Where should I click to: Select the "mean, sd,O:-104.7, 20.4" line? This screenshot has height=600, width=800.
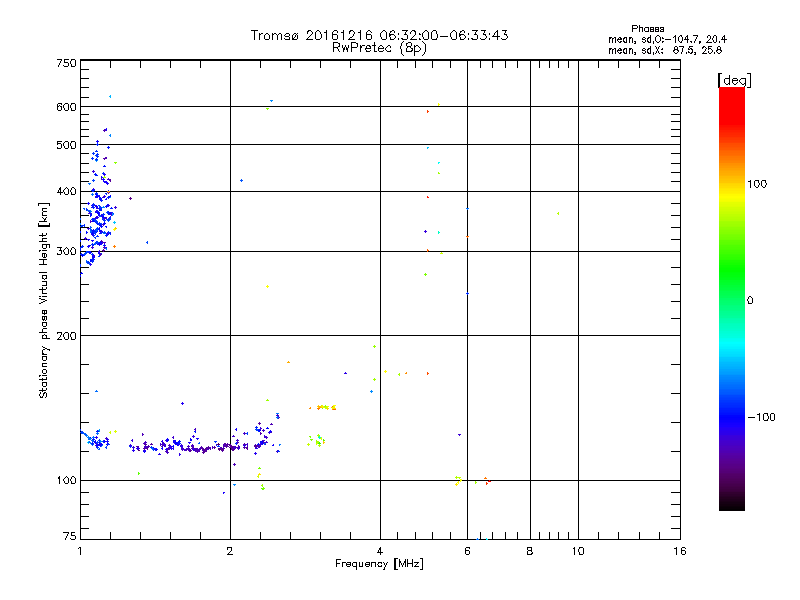667,39
